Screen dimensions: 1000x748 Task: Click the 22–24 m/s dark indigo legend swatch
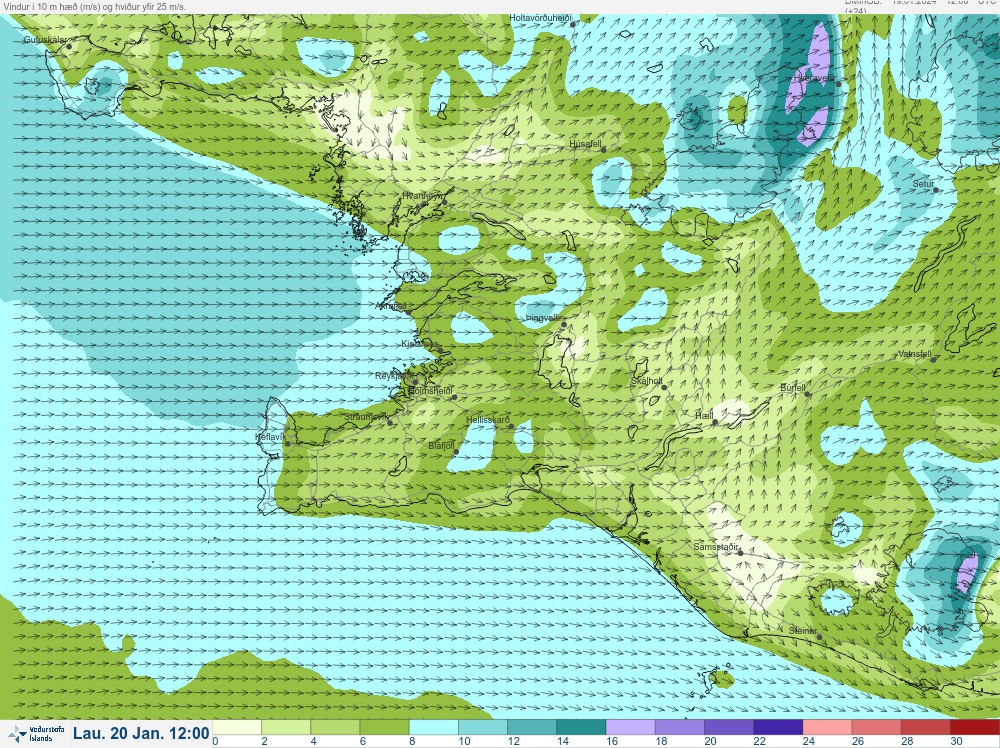(777, 728)
